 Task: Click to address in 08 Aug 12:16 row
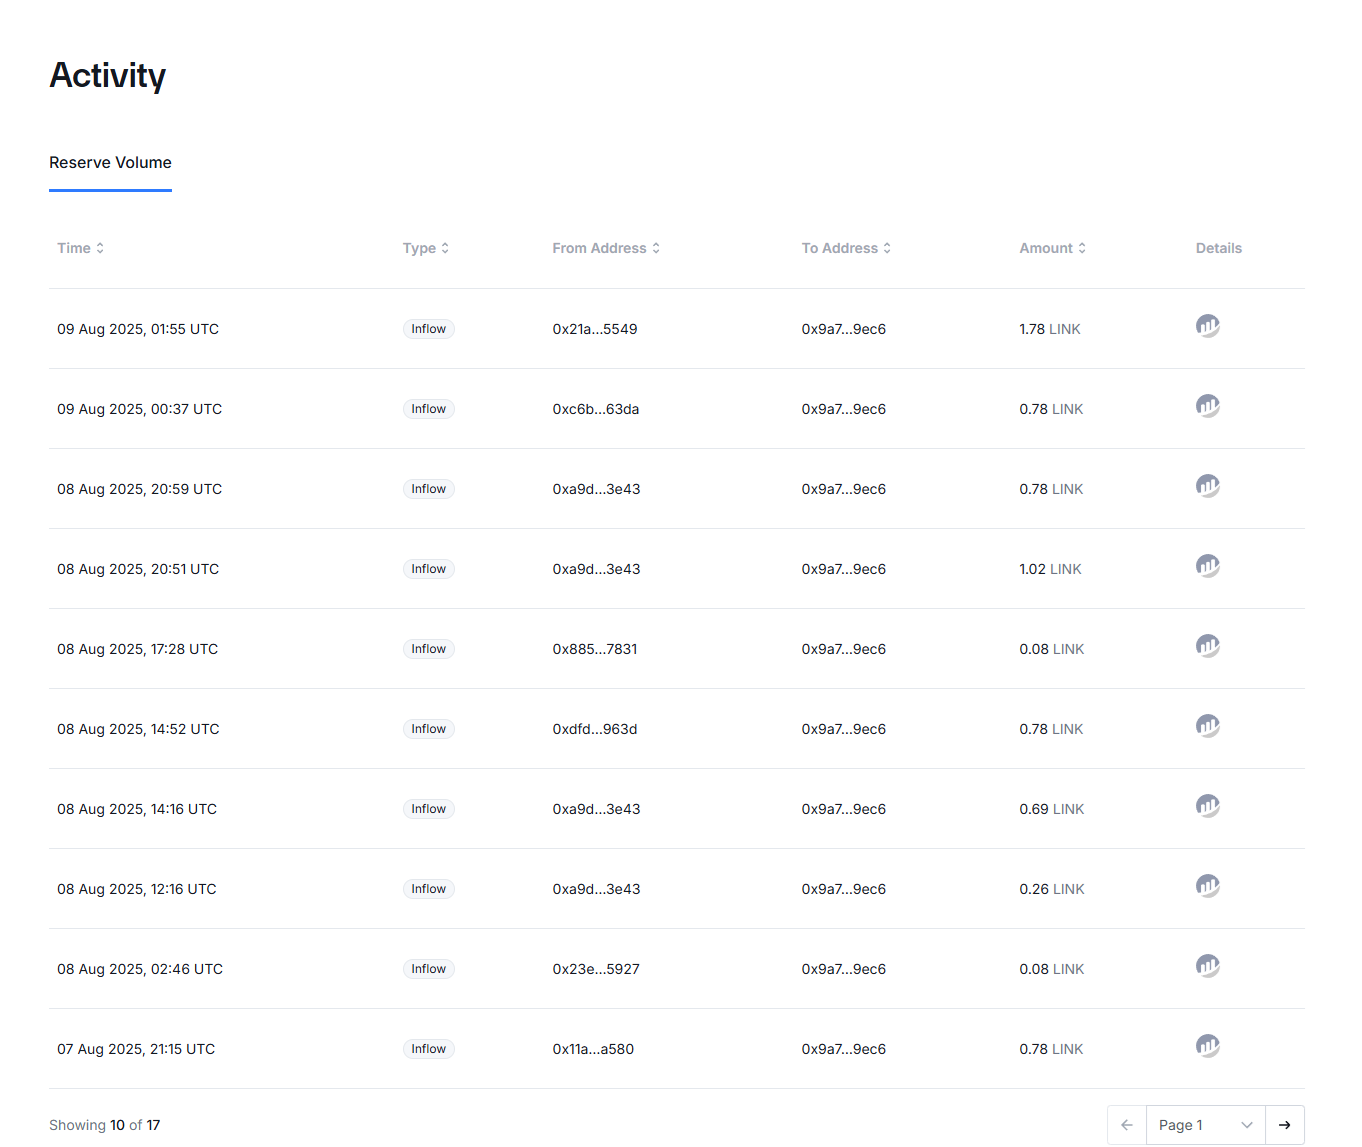tap(844, 889)
